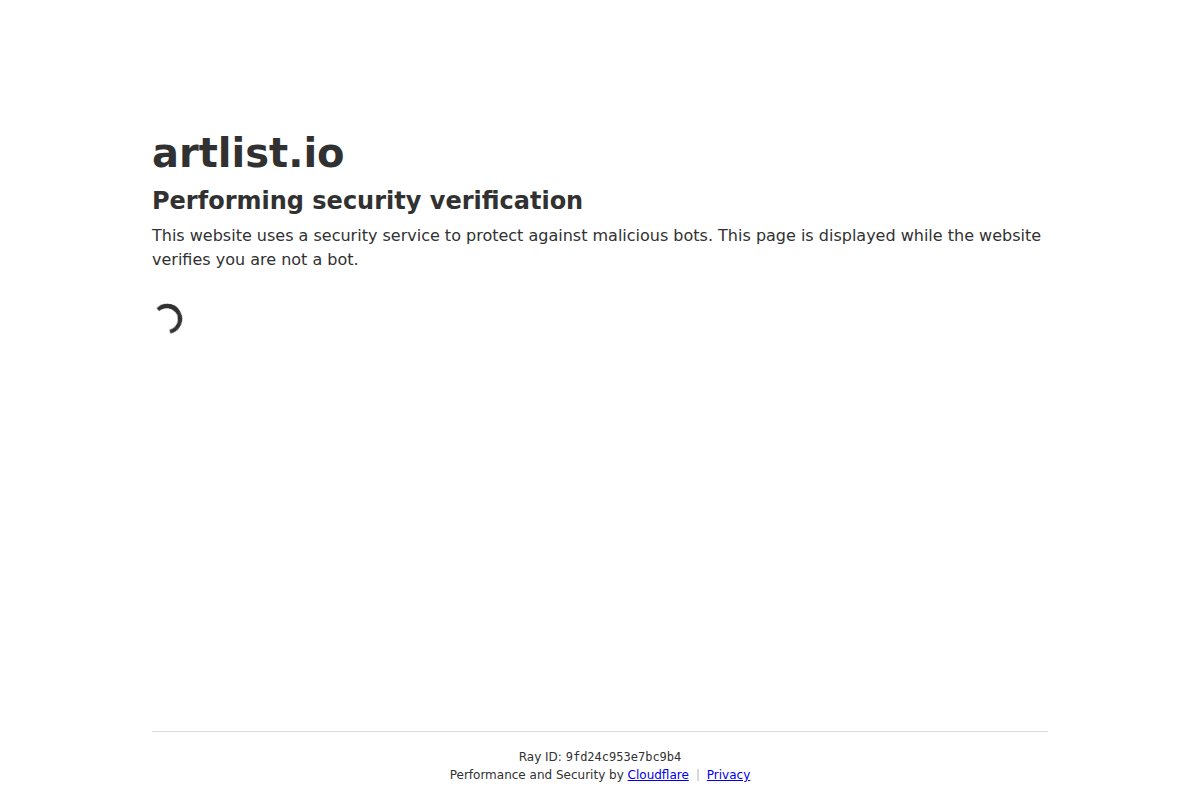
Task: Select the artlist.io heading text
Action: 248,153
